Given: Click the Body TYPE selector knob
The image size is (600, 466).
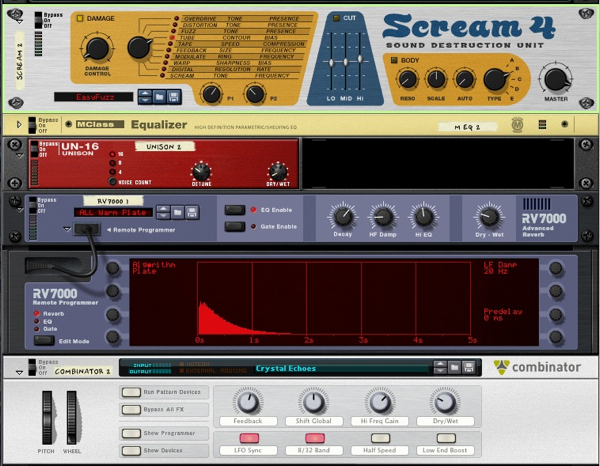Looking at the screenshot, I should click(495, 80).
